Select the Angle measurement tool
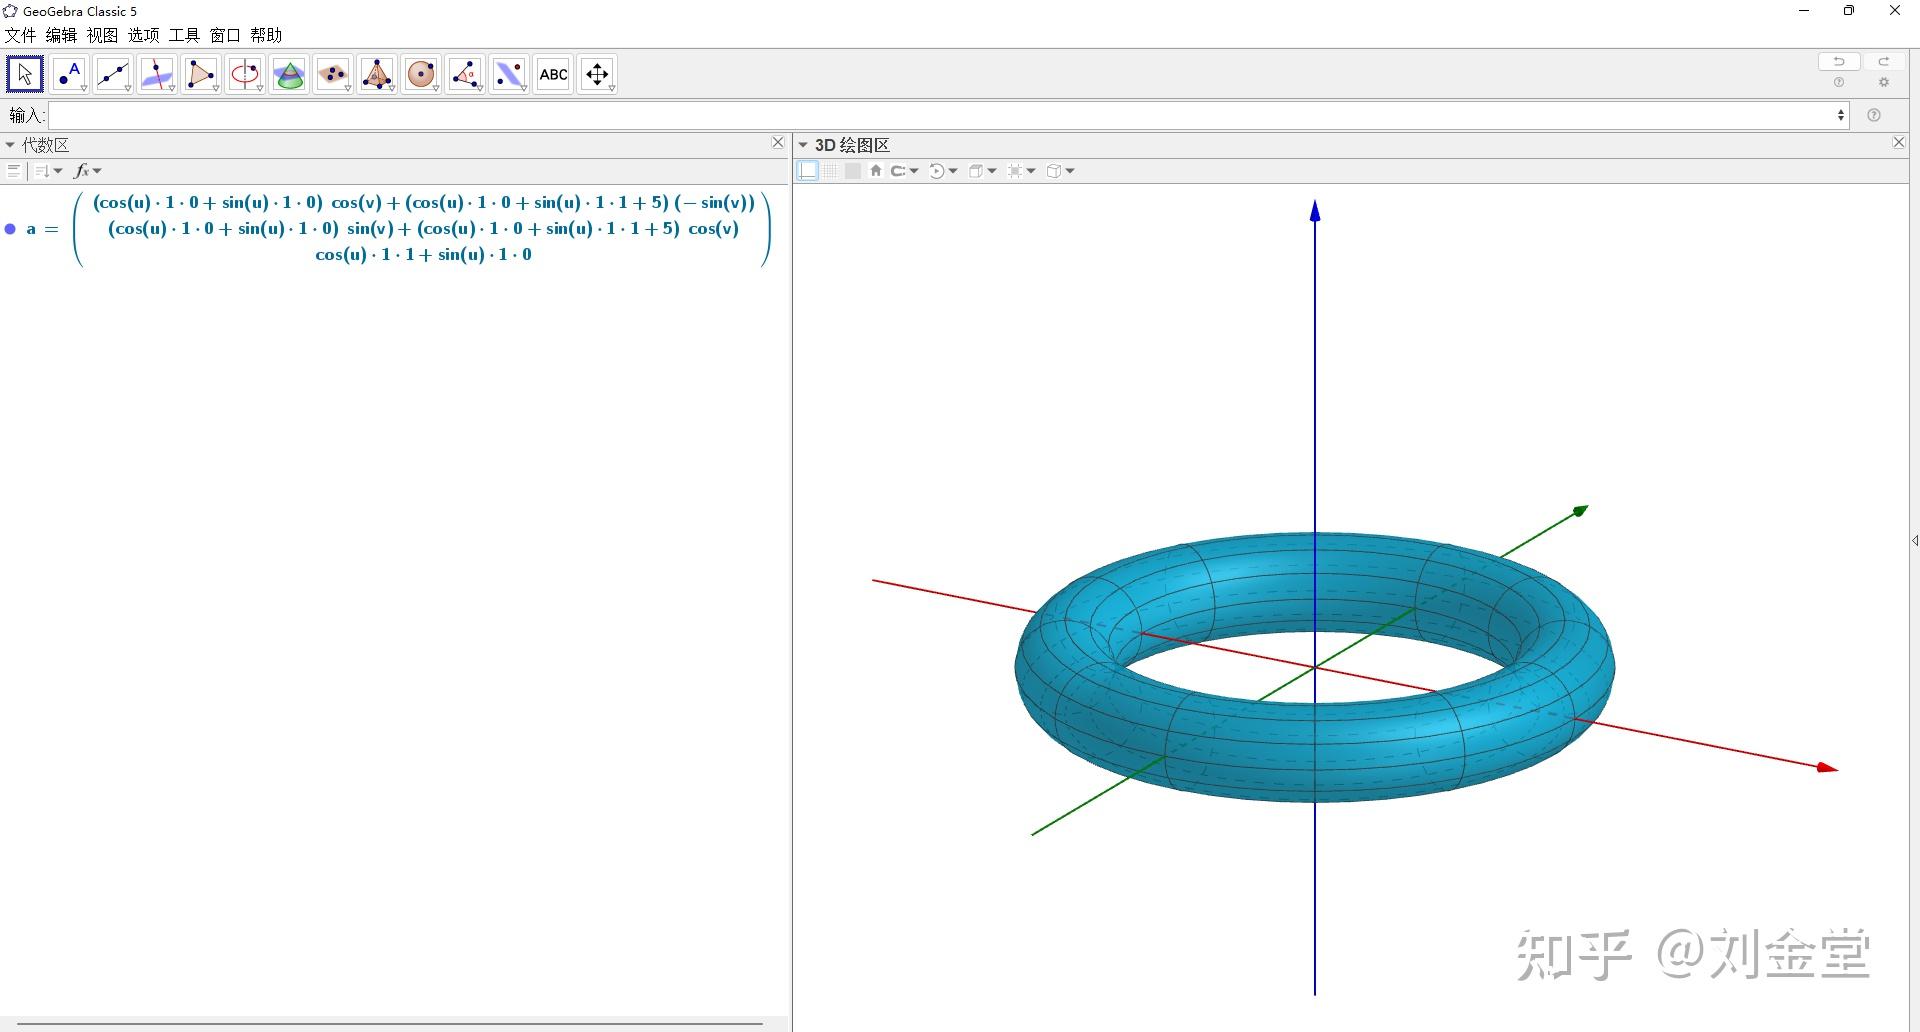 [x=465, y=74]
